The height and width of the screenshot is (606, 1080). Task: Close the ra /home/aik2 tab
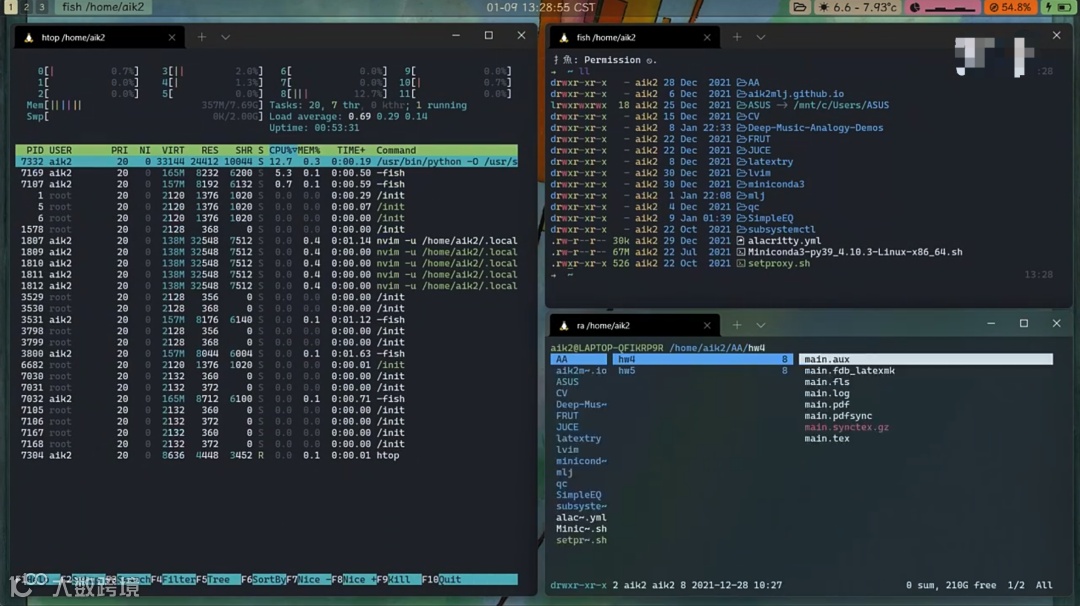pos(707,326)
